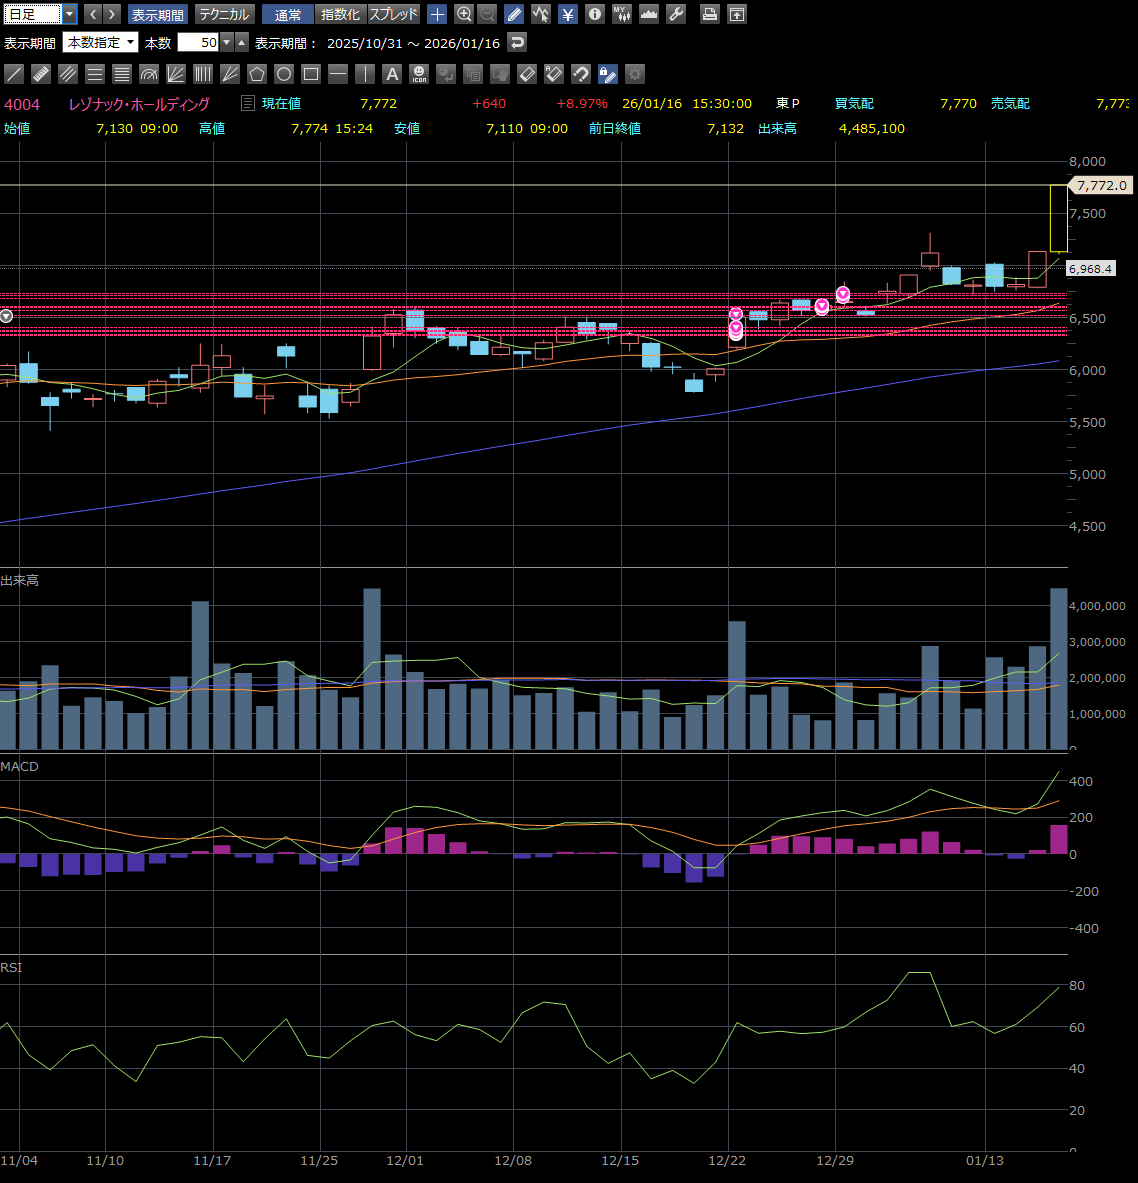Image resolution: width=1138 pixels, height=1183 pixels.
Task: Go to previous period arrow
Action: click(x=93, y=14)
